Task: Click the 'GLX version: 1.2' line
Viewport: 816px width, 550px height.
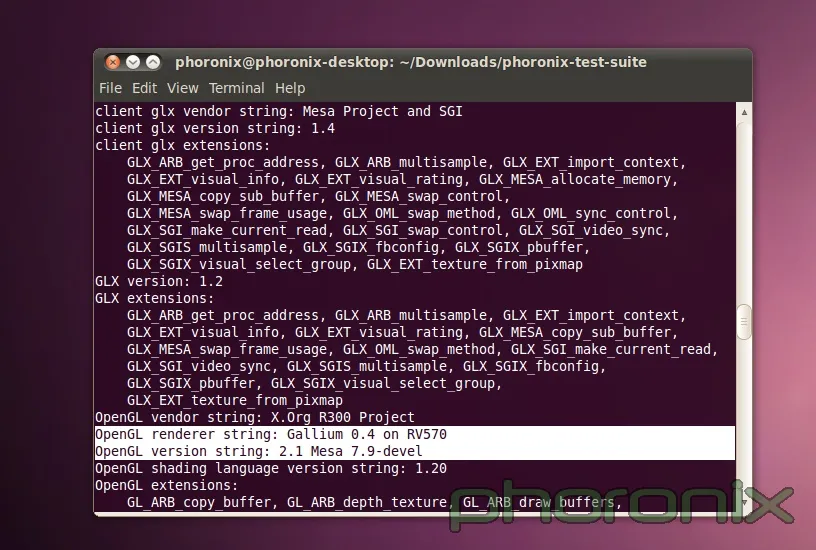Action: tap(159, 282)
